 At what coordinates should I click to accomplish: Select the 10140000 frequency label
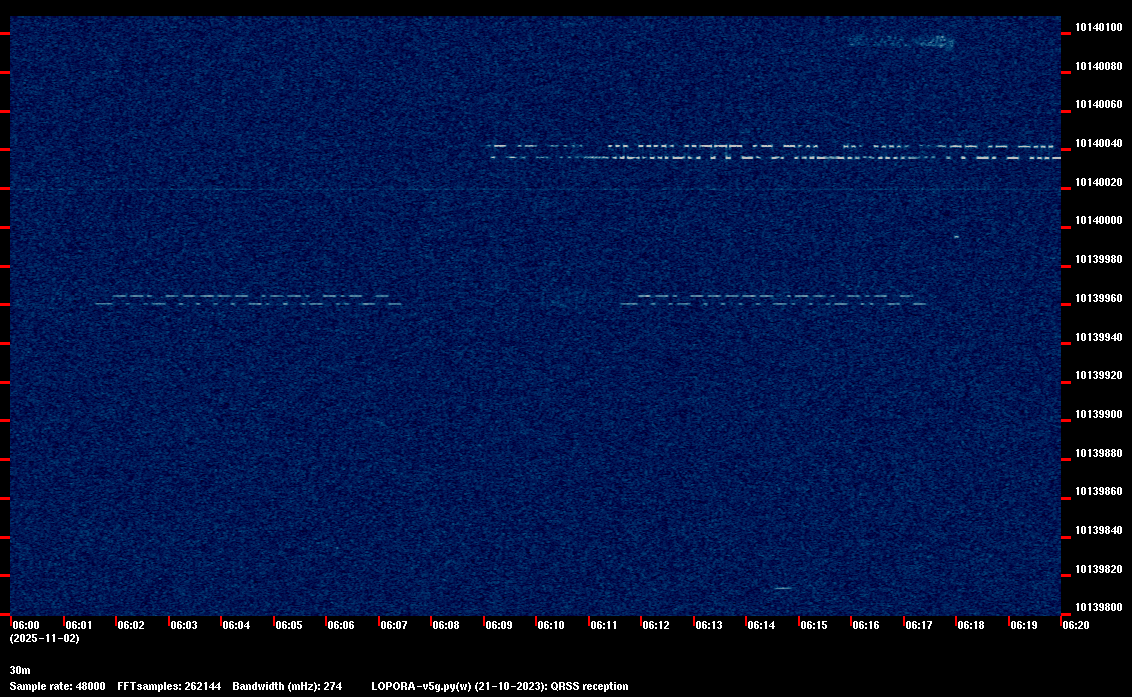point(1098,220)
